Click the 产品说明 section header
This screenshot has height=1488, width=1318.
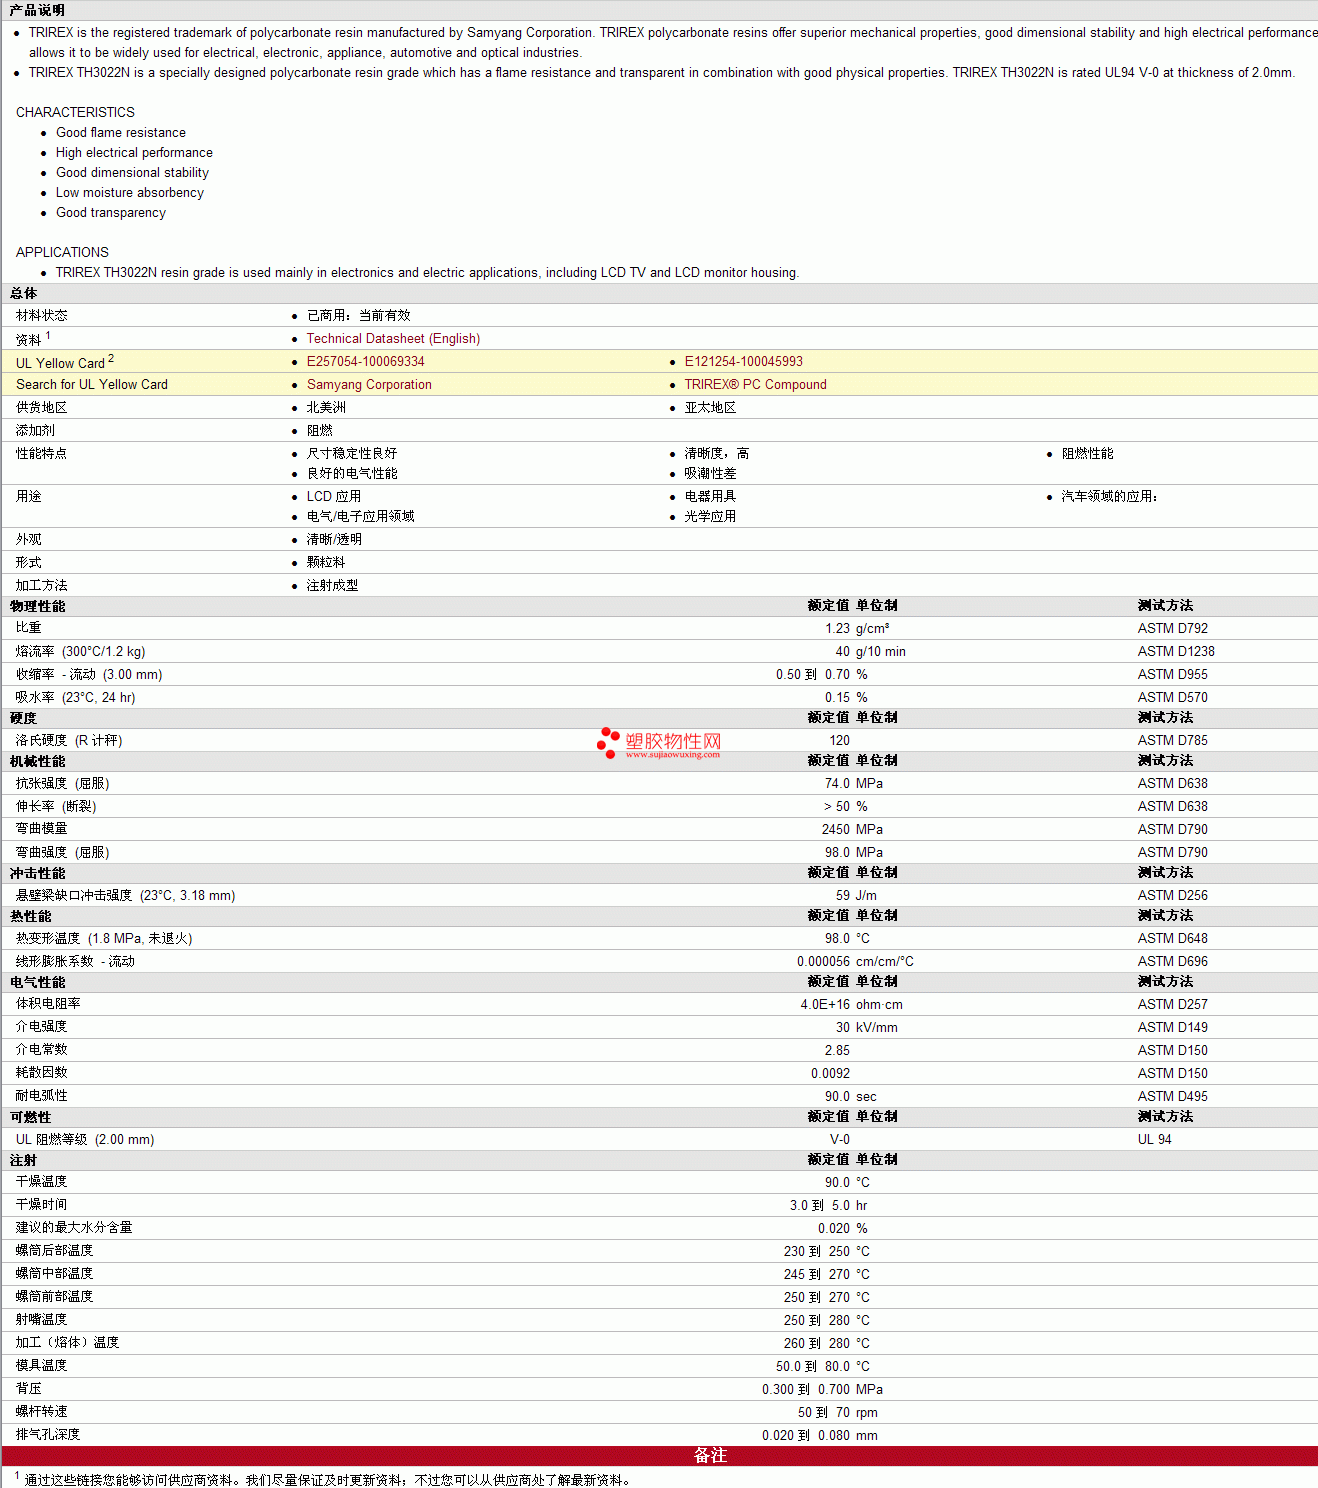pos(37,10)
